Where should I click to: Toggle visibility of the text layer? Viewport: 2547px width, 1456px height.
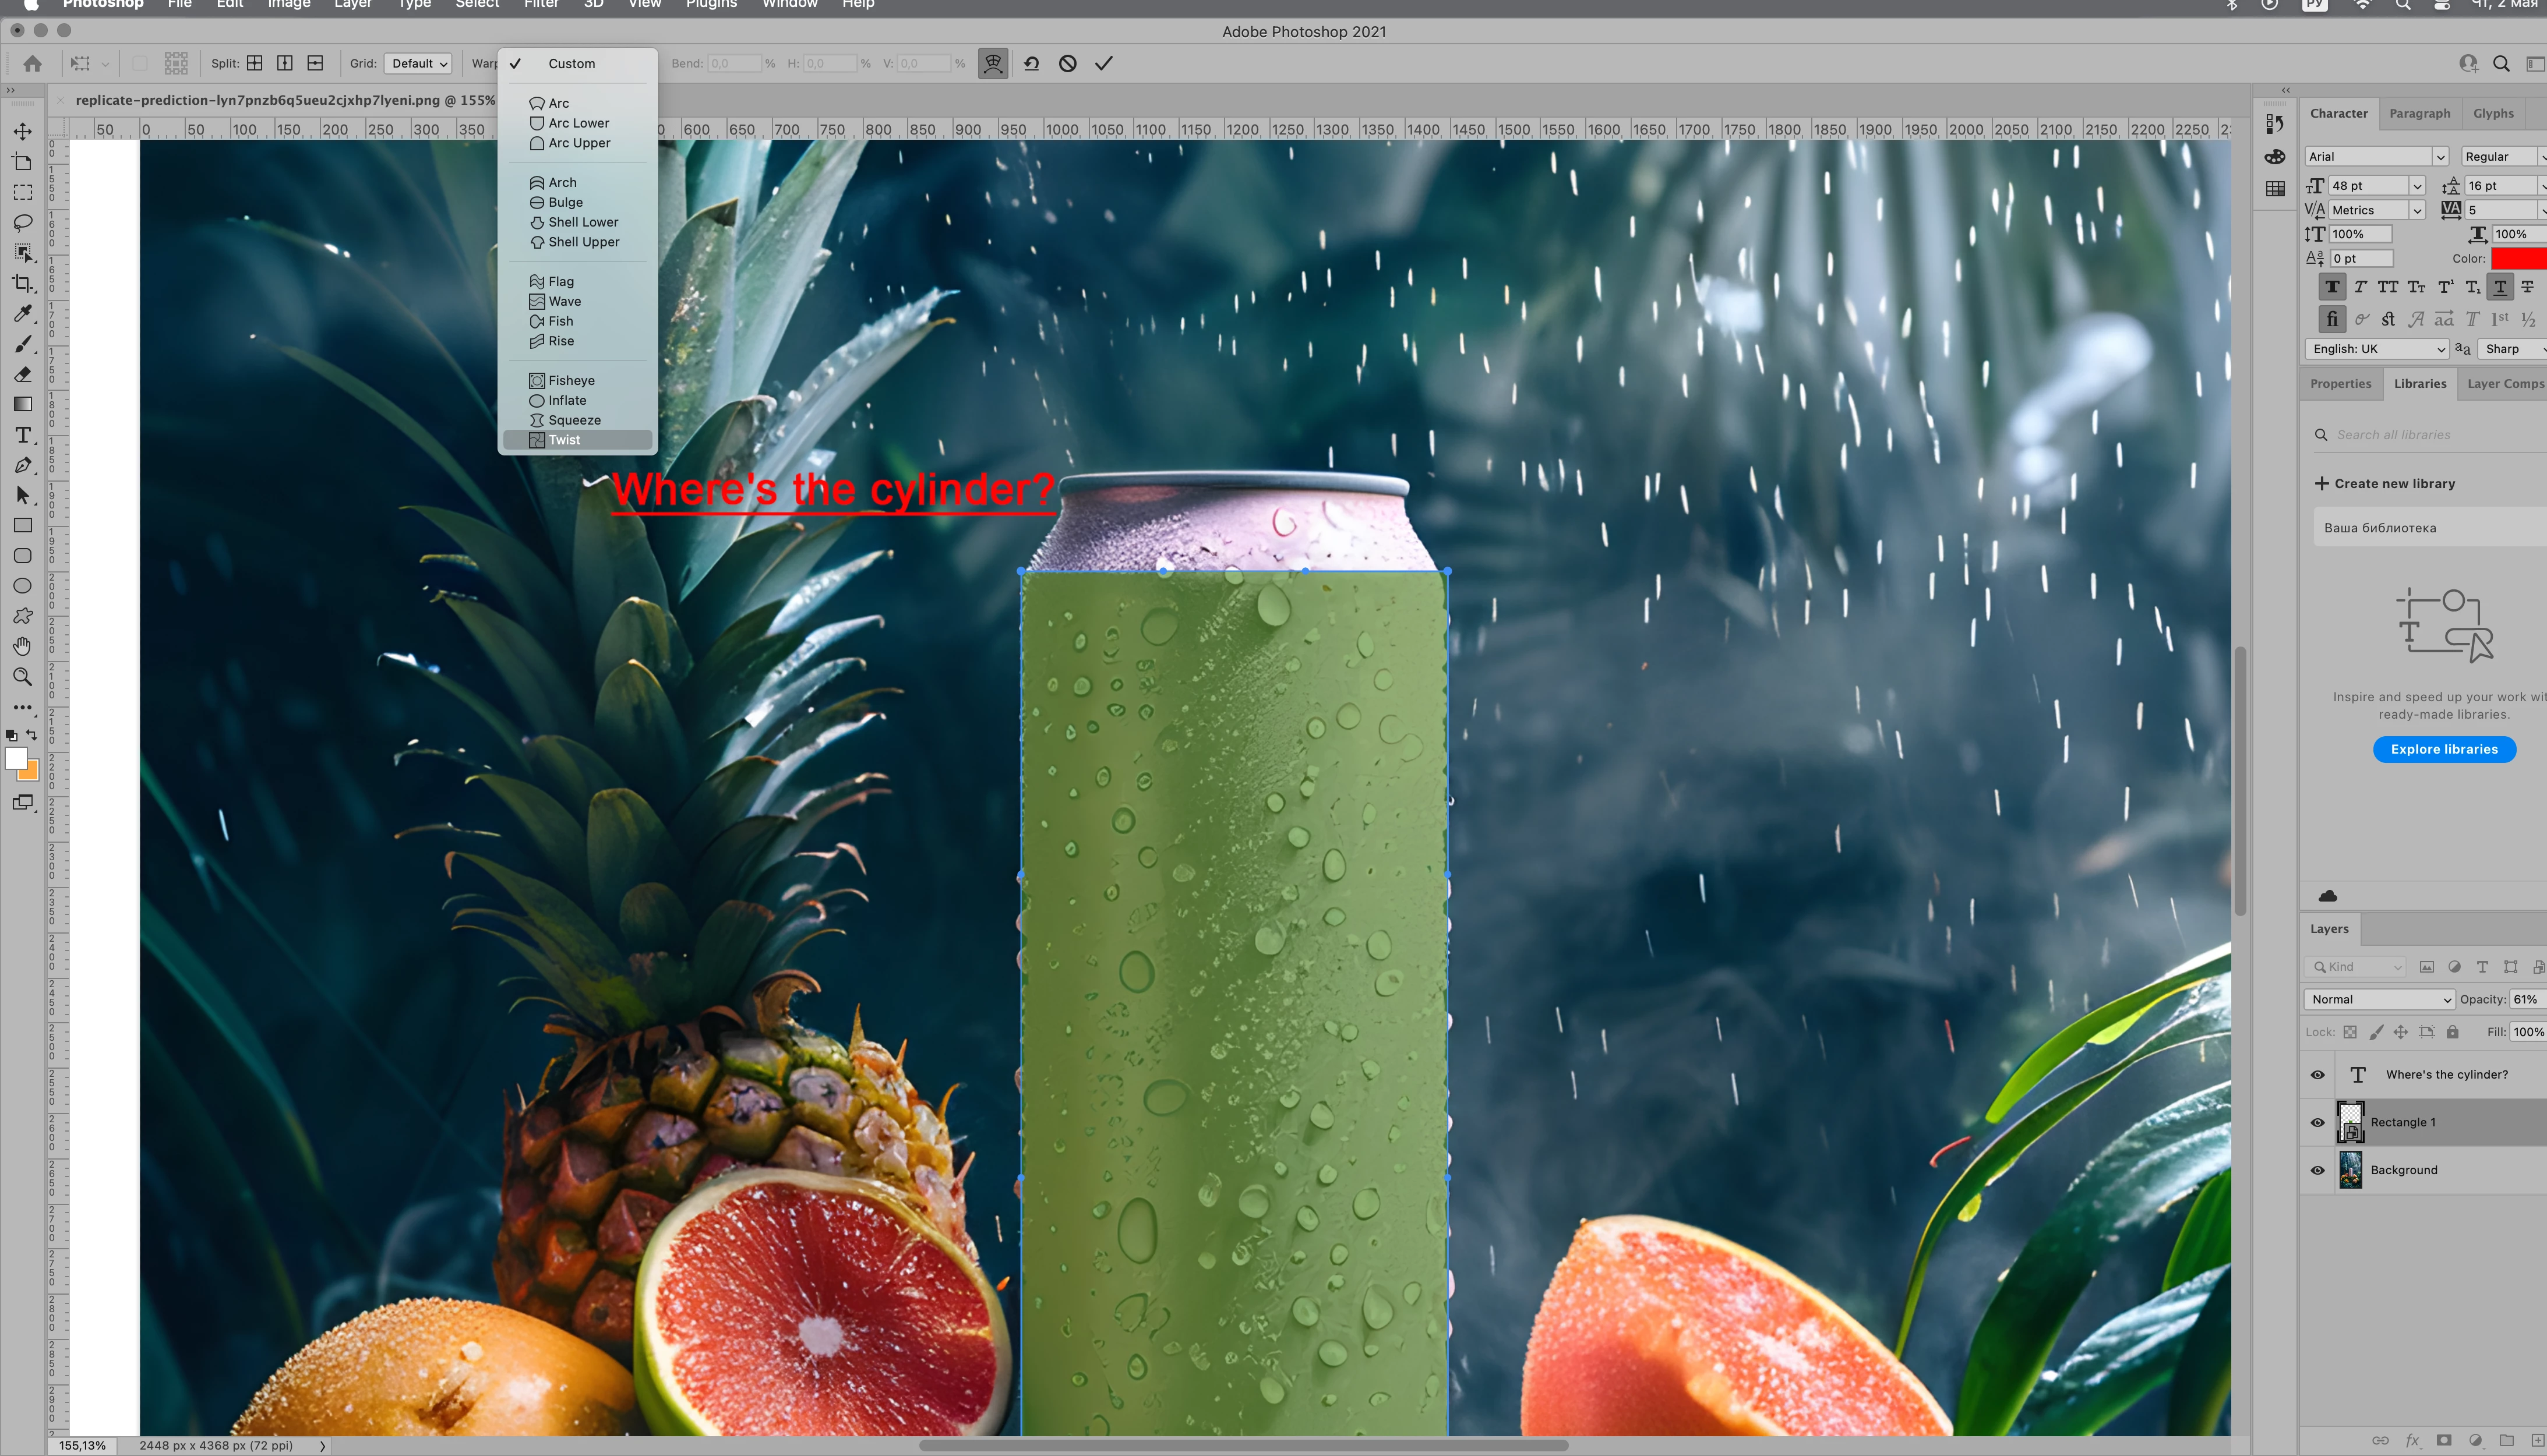tap(2317, 1074)
